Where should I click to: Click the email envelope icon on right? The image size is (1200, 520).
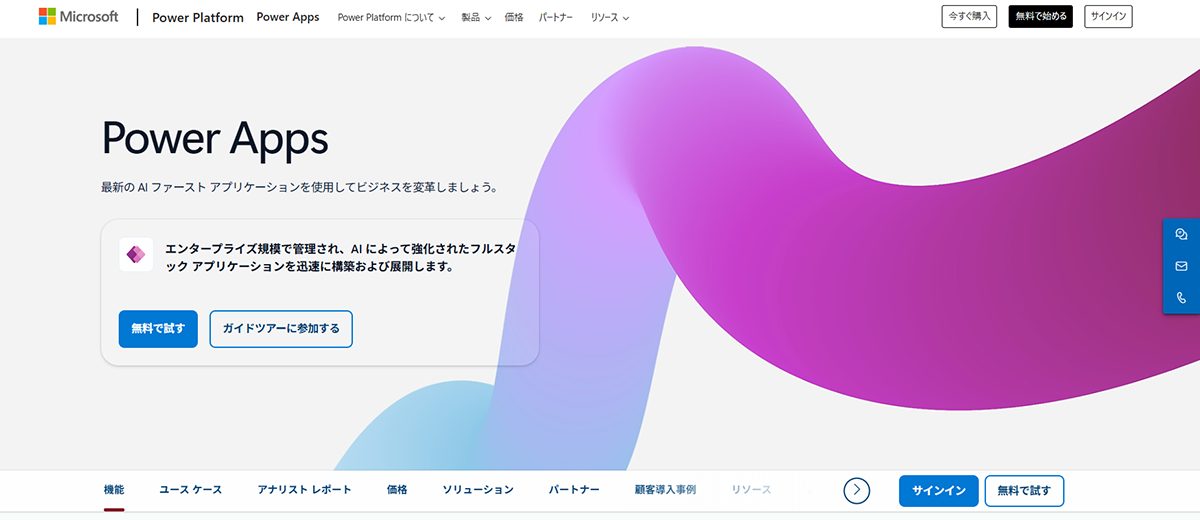(x=1181, y=266)
